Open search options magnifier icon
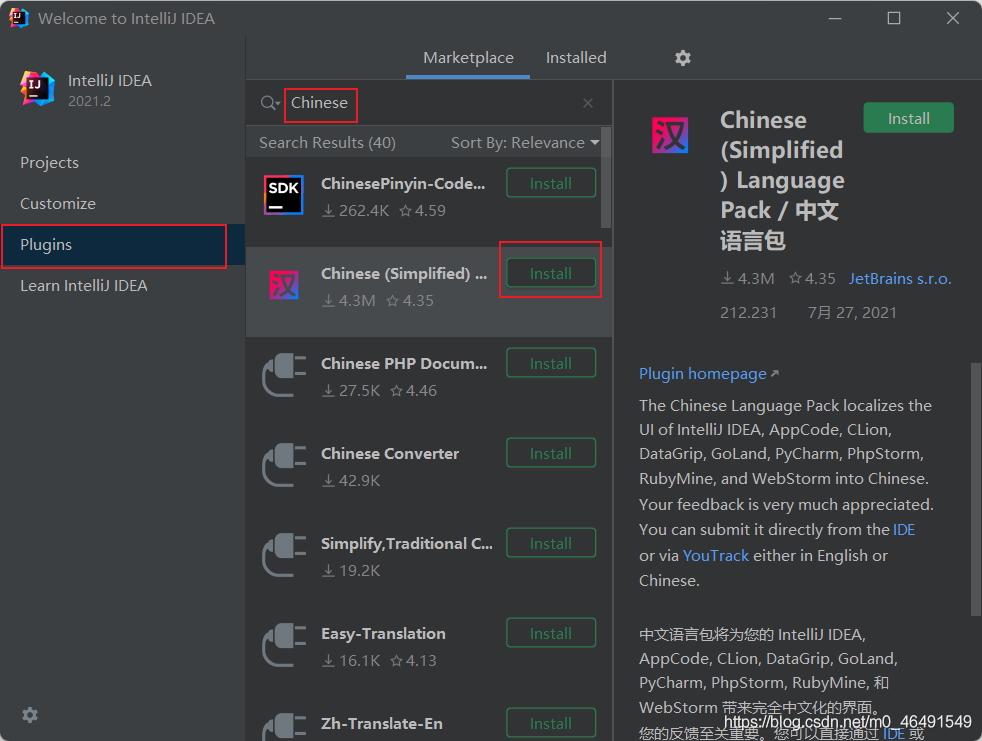This screenshot has width=982, height=741. click(269, 103)
